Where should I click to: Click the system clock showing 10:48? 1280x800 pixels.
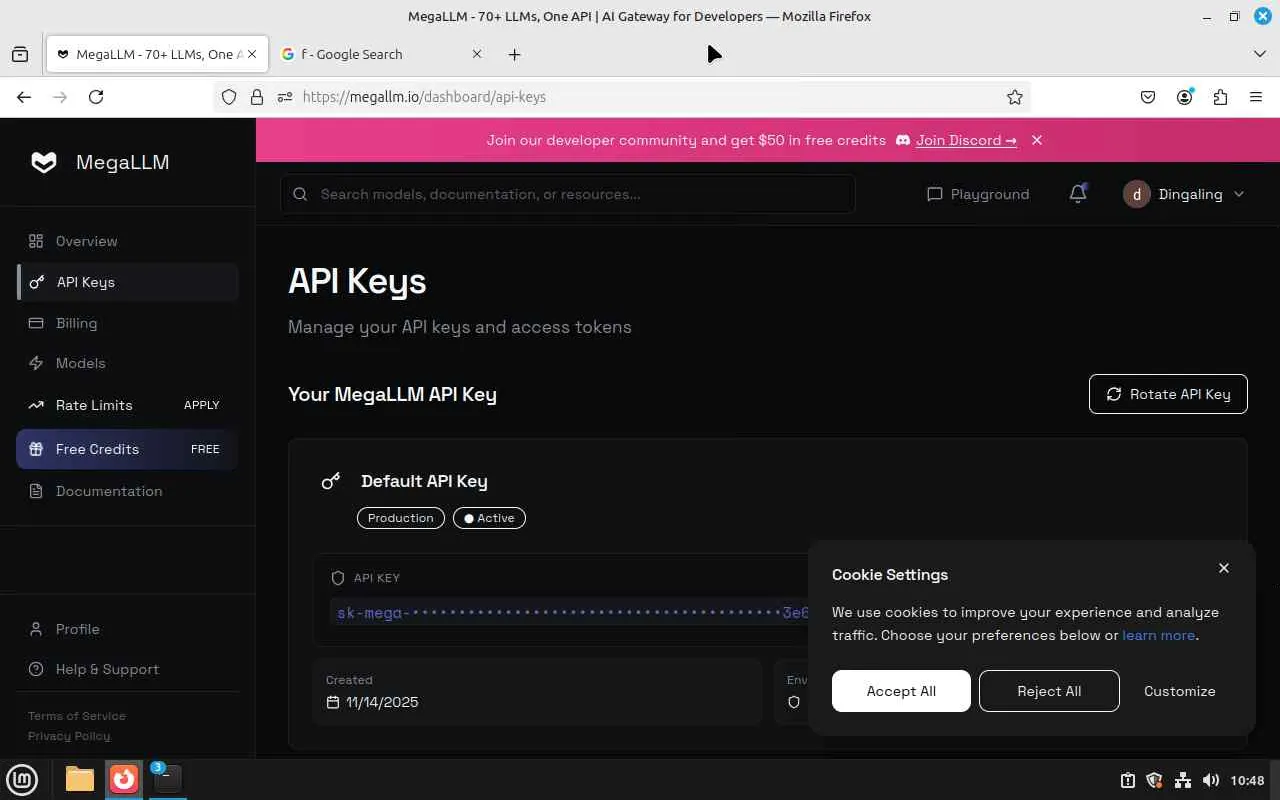1247,780
